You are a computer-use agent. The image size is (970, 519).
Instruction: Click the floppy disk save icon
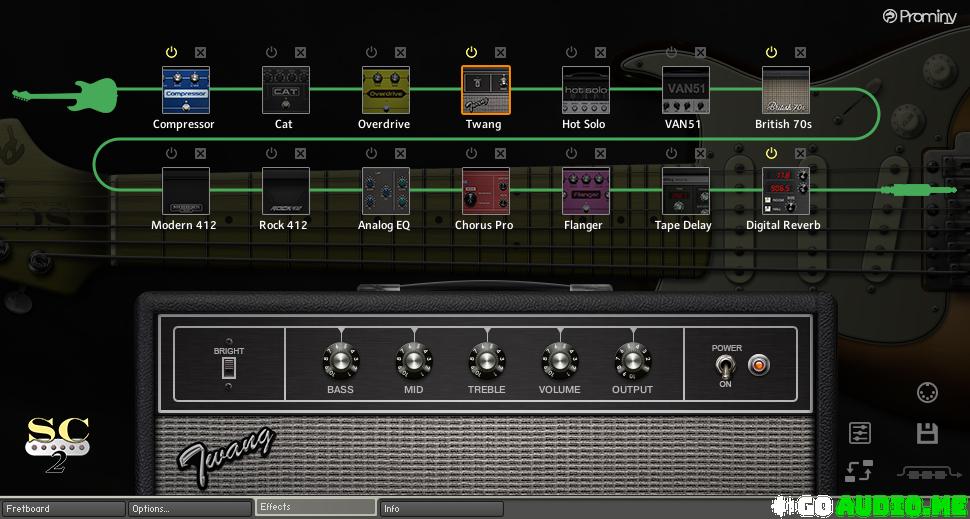pyautogui.click(x=927, y=433)
